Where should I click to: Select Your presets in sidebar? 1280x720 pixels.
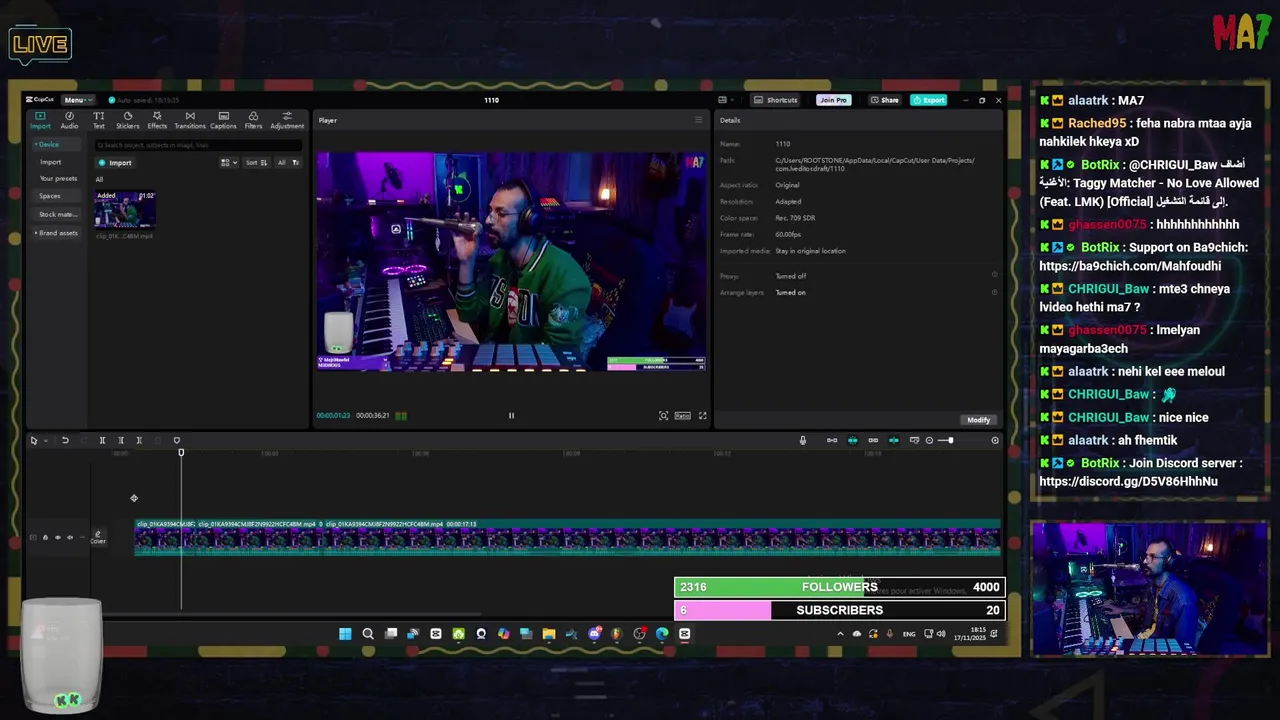point(58,178)
